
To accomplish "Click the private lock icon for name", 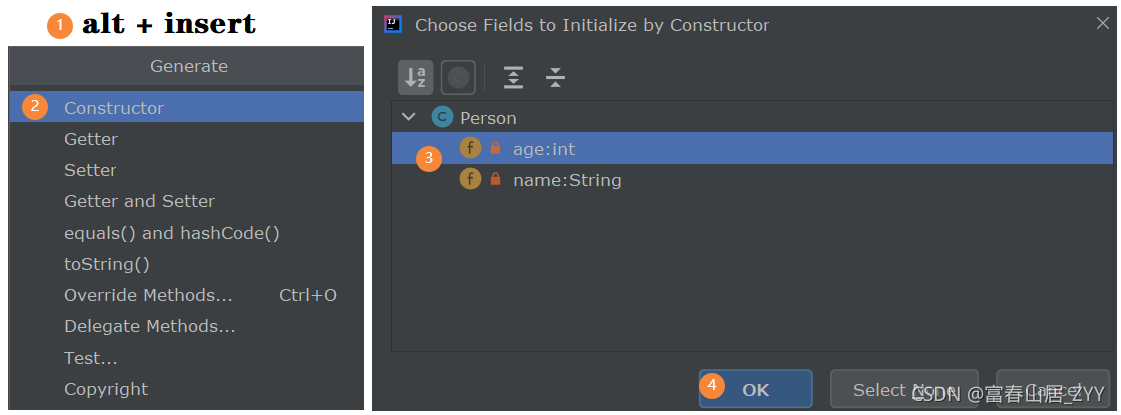I will (495, 179).
